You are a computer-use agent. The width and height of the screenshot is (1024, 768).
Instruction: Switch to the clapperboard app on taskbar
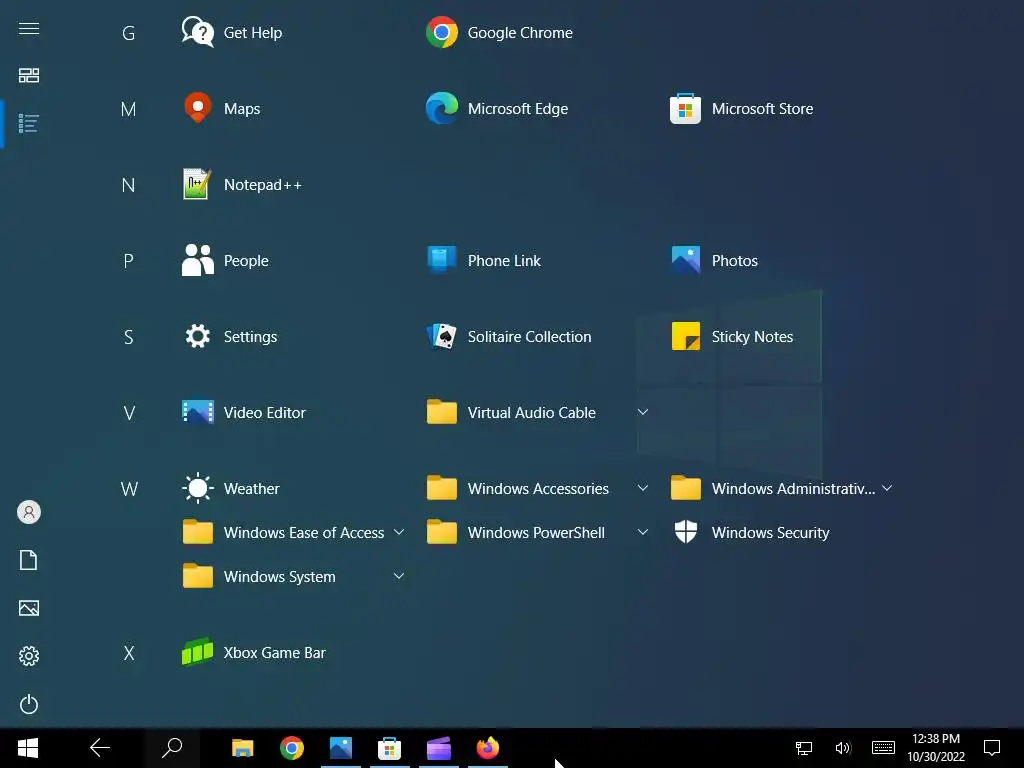coord(439,748)
